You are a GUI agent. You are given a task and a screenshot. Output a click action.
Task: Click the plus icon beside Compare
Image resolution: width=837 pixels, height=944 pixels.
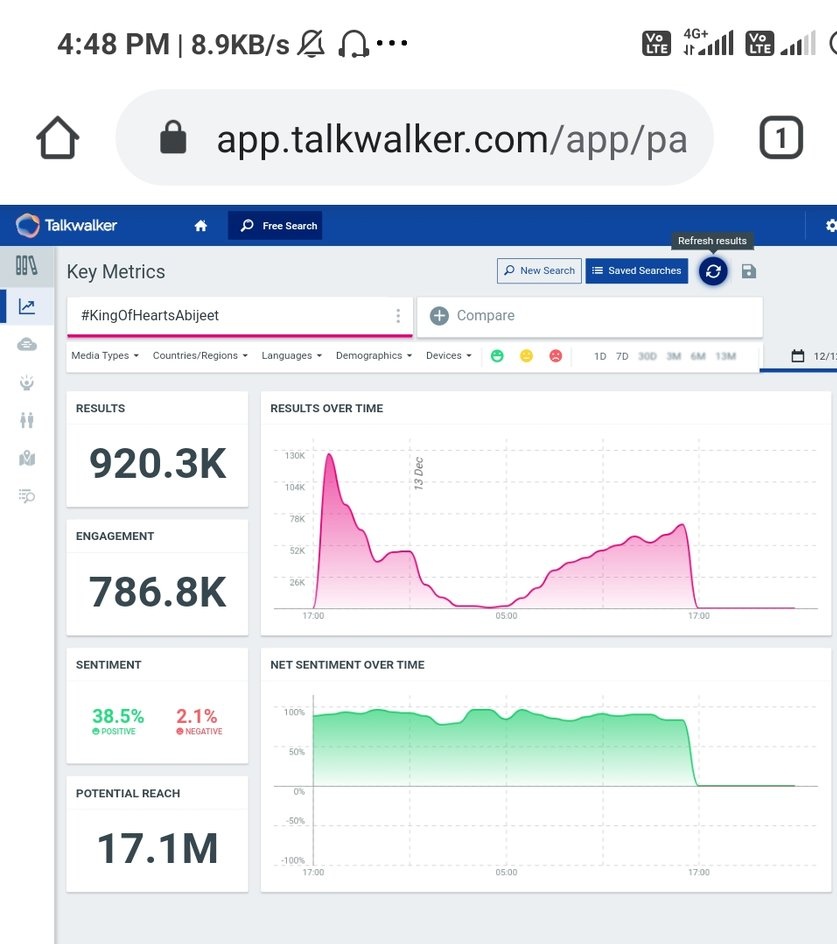point(440,315)
